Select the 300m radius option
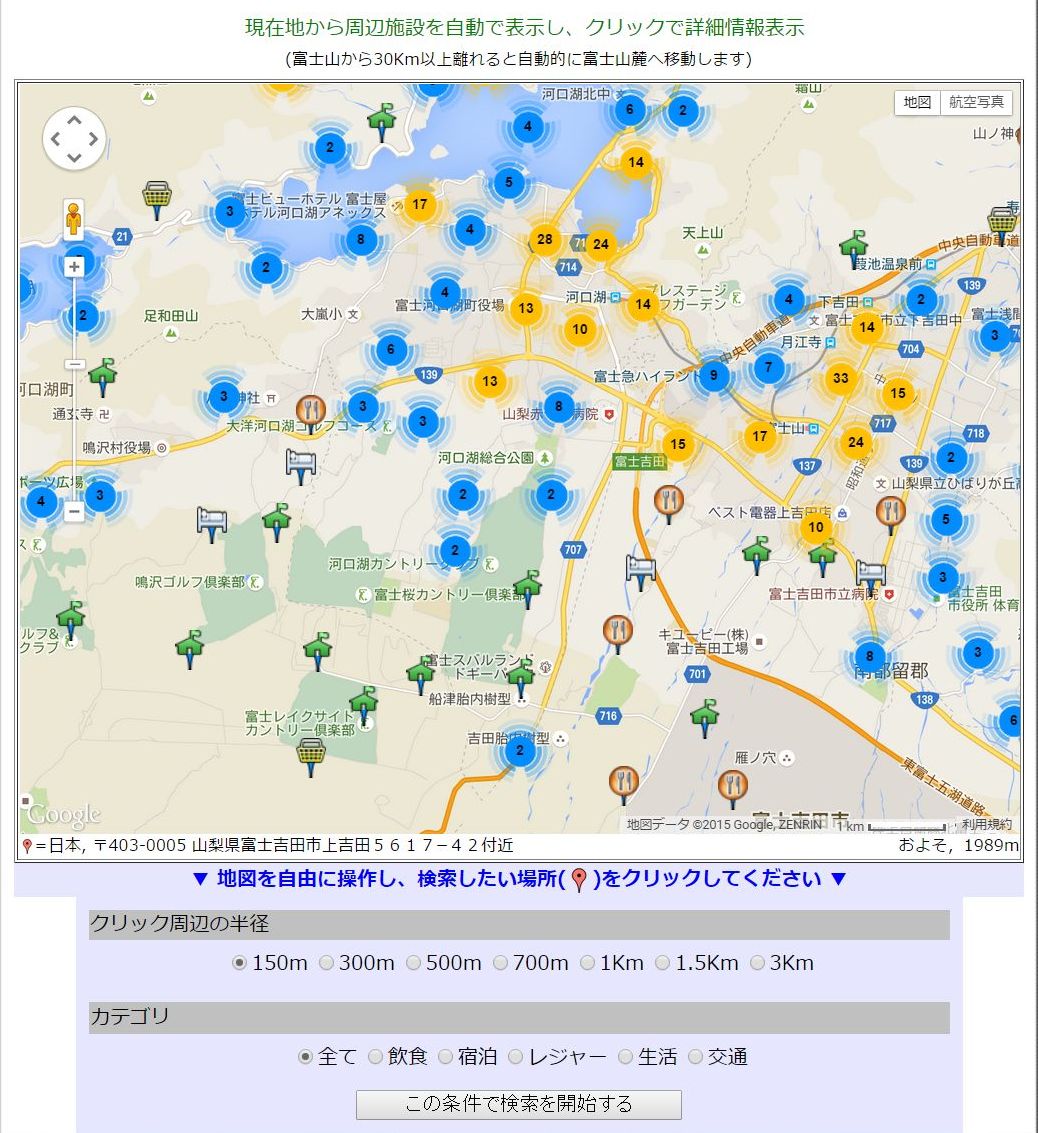The image size is (1038, 1133). [326, 963]
